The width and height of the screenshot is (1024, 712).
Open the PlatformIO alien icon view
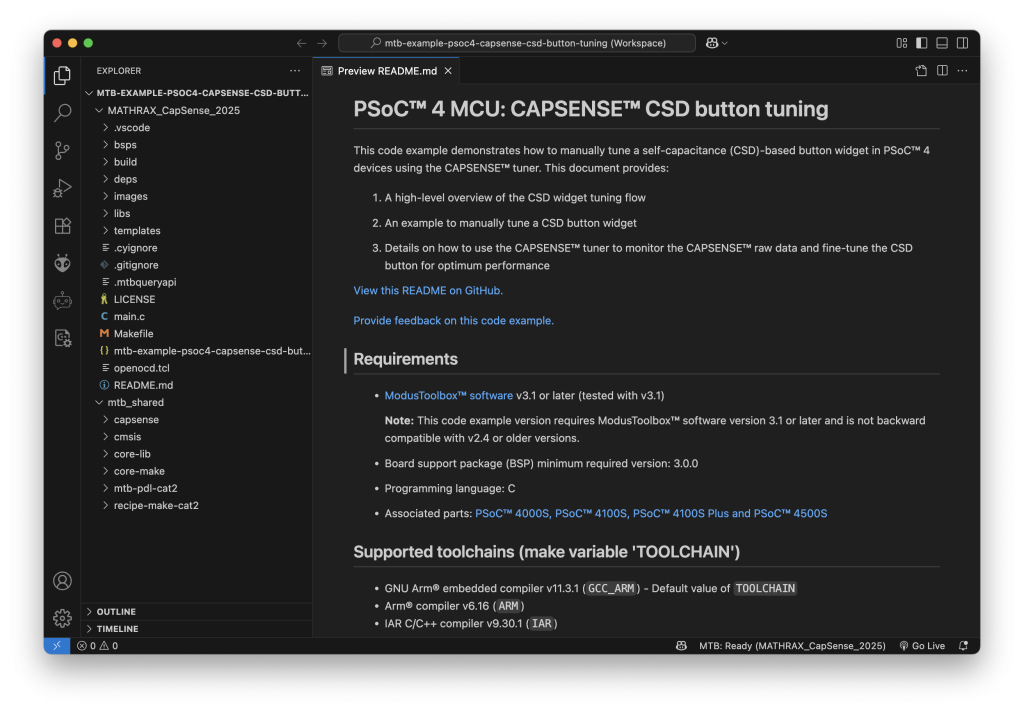pos(62,263)
